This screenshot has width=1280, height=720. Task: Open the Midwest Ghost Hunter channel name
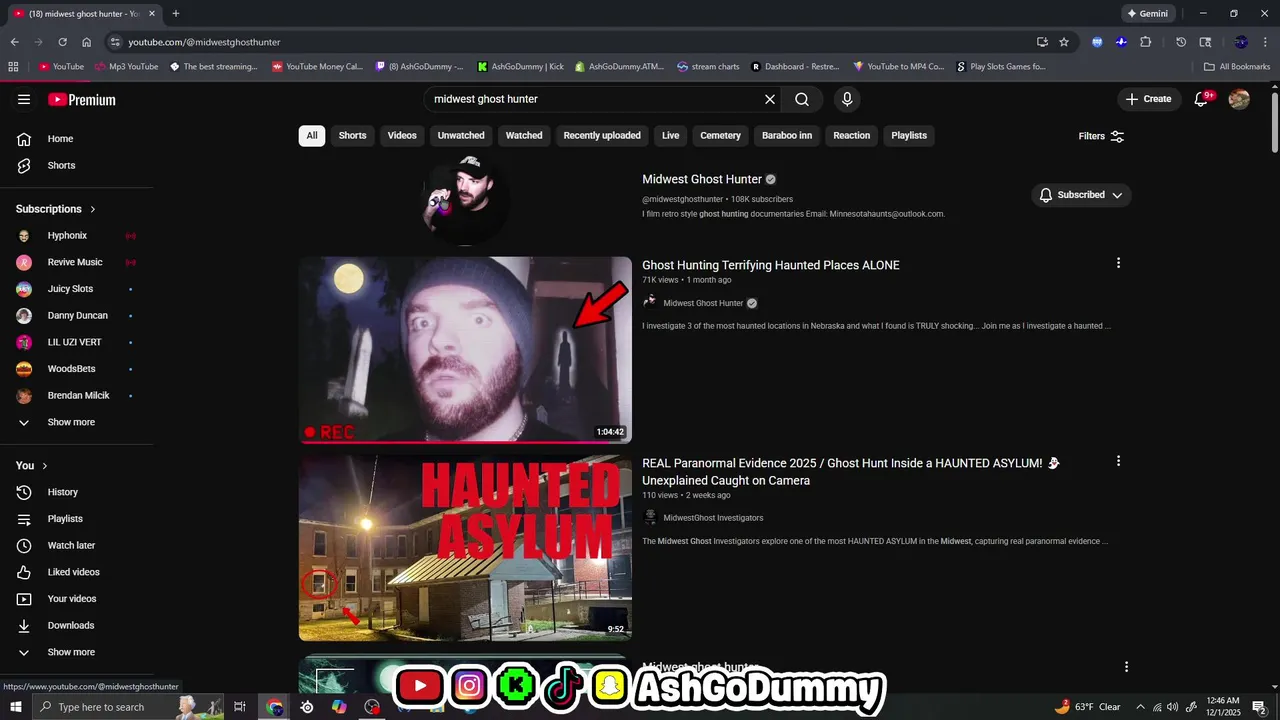pos(702,179)
